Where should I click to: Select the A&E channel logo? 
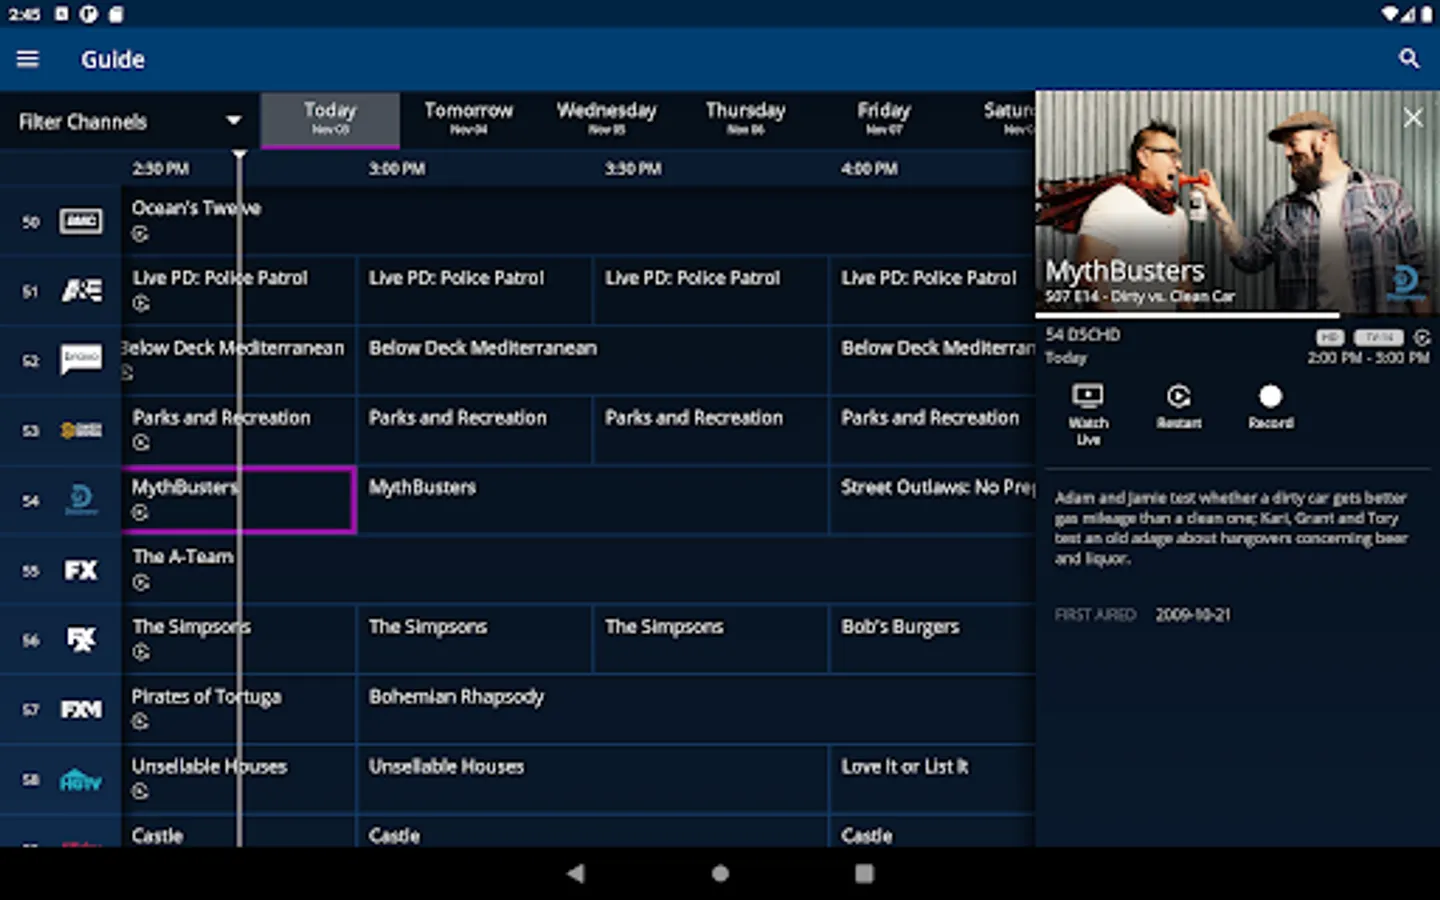tap(81, 291)
